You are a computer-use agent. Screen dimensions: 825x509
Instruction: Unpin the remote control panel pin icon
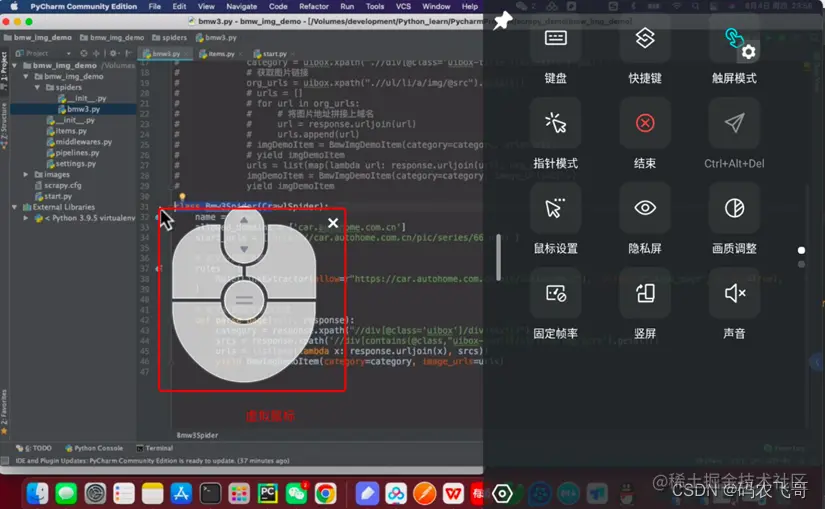point(502,21)
